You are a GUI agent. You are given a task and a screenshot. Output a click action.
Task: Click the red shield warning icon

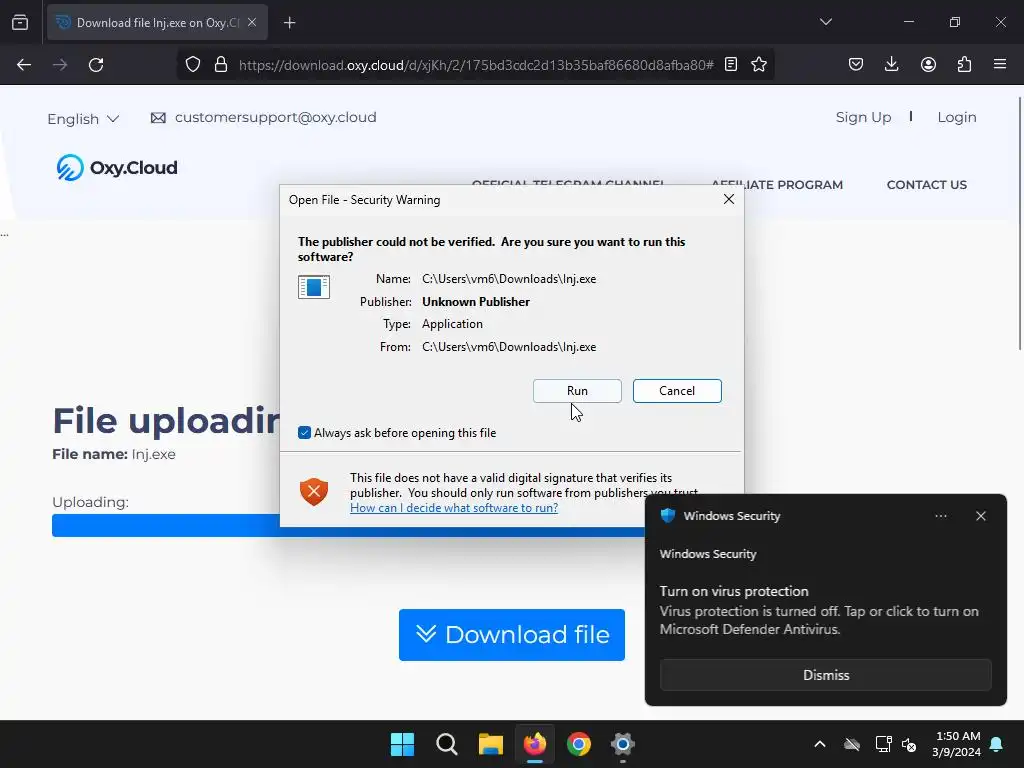click(314, 492)
